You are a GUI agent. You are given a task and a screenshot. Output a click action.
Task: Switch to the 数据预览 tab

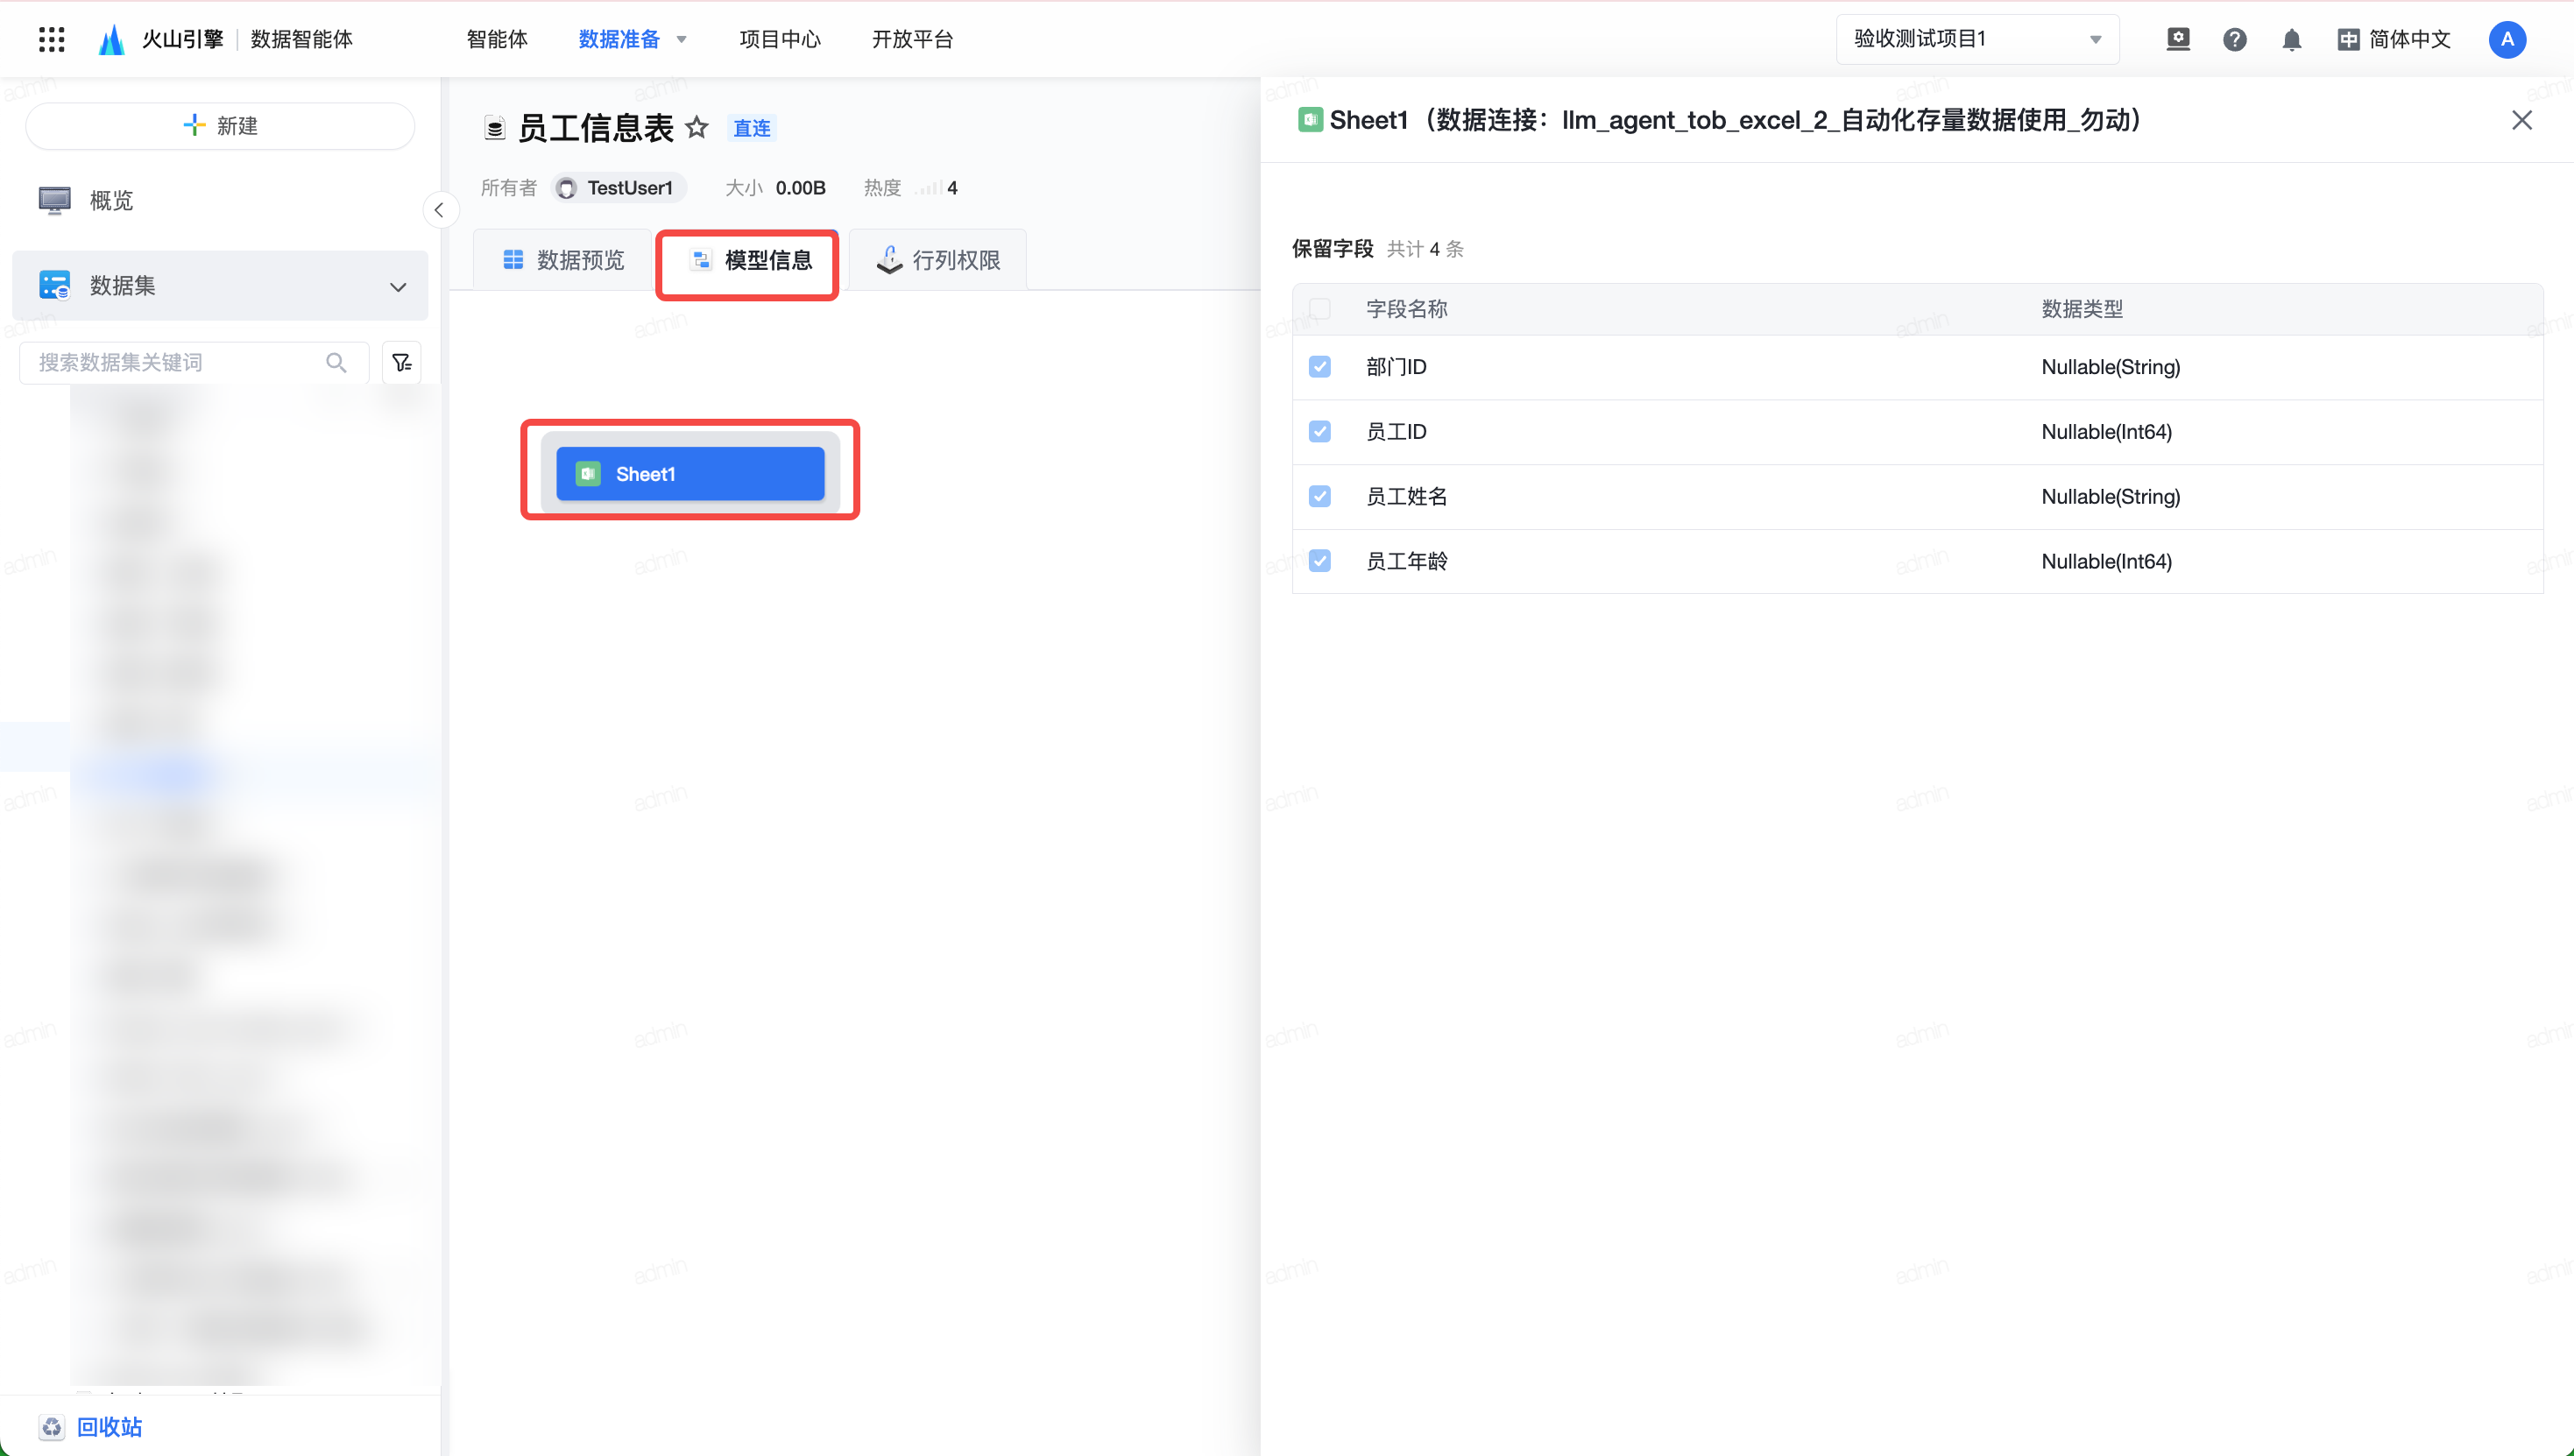[x=563, y=260]
